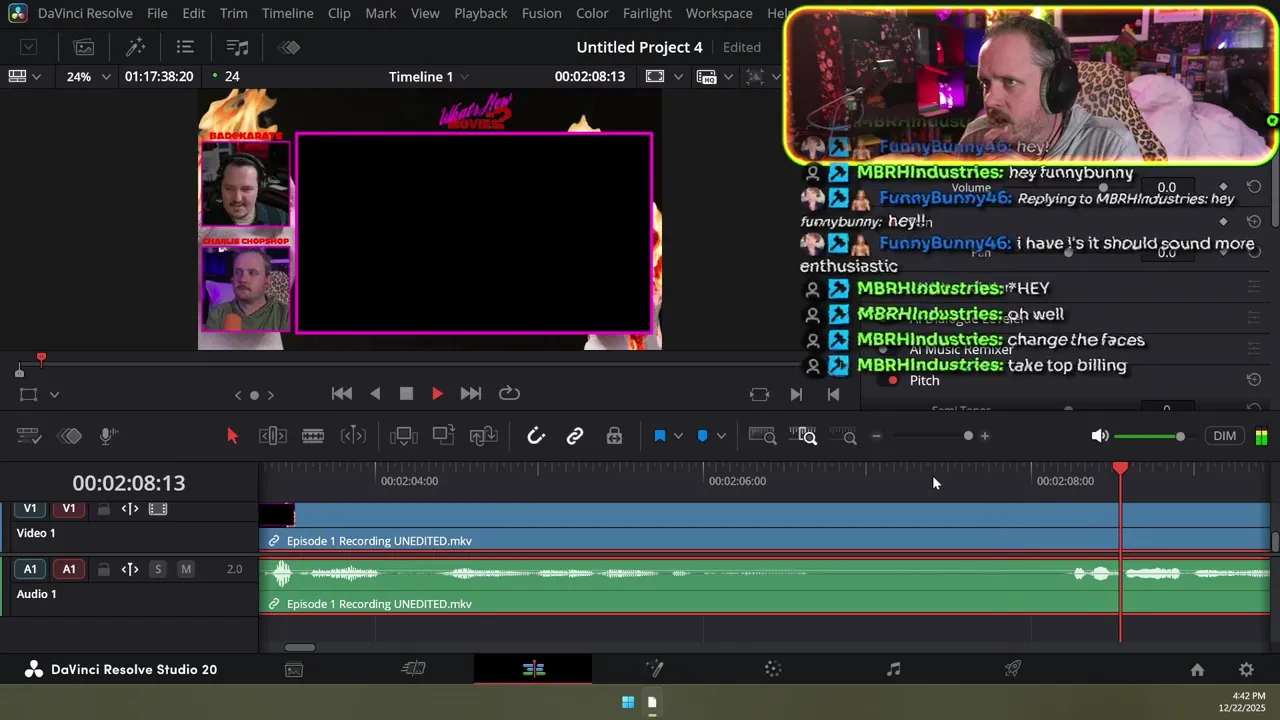The height and width of the screenshot is (720, 1280).
Task: Open the Fusion page wand icon
Action: (x=654, y=669)
